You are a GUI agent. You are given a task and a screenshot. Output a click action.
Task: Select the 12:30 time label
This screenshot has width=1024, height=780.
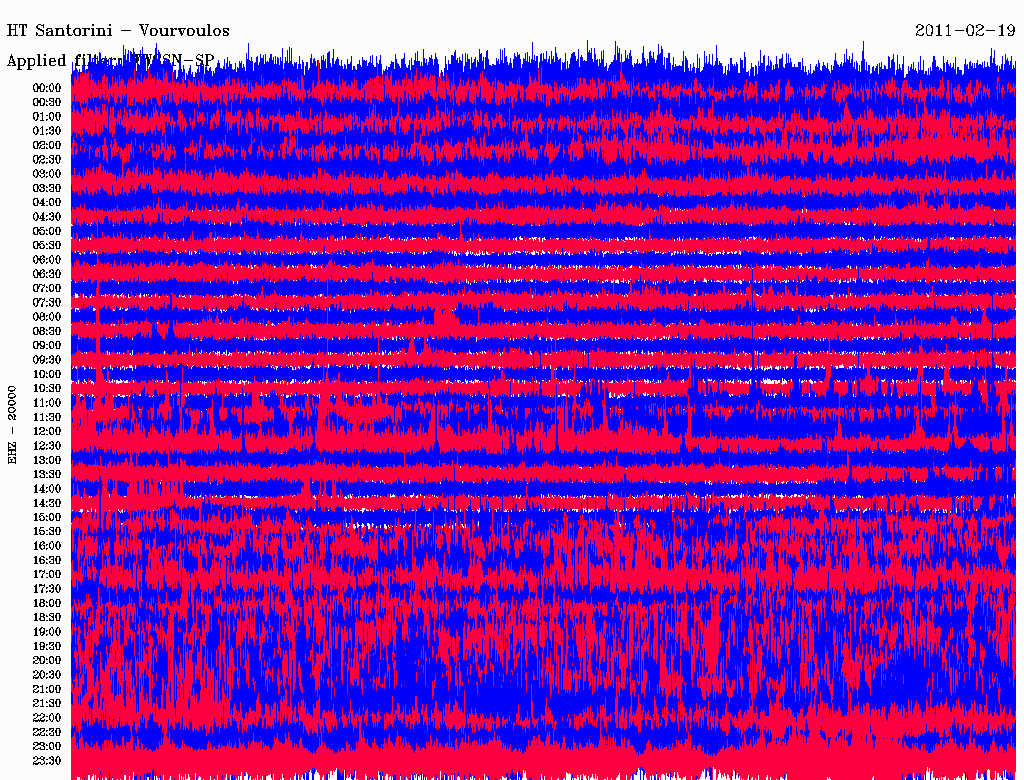[x=47, y=446]
